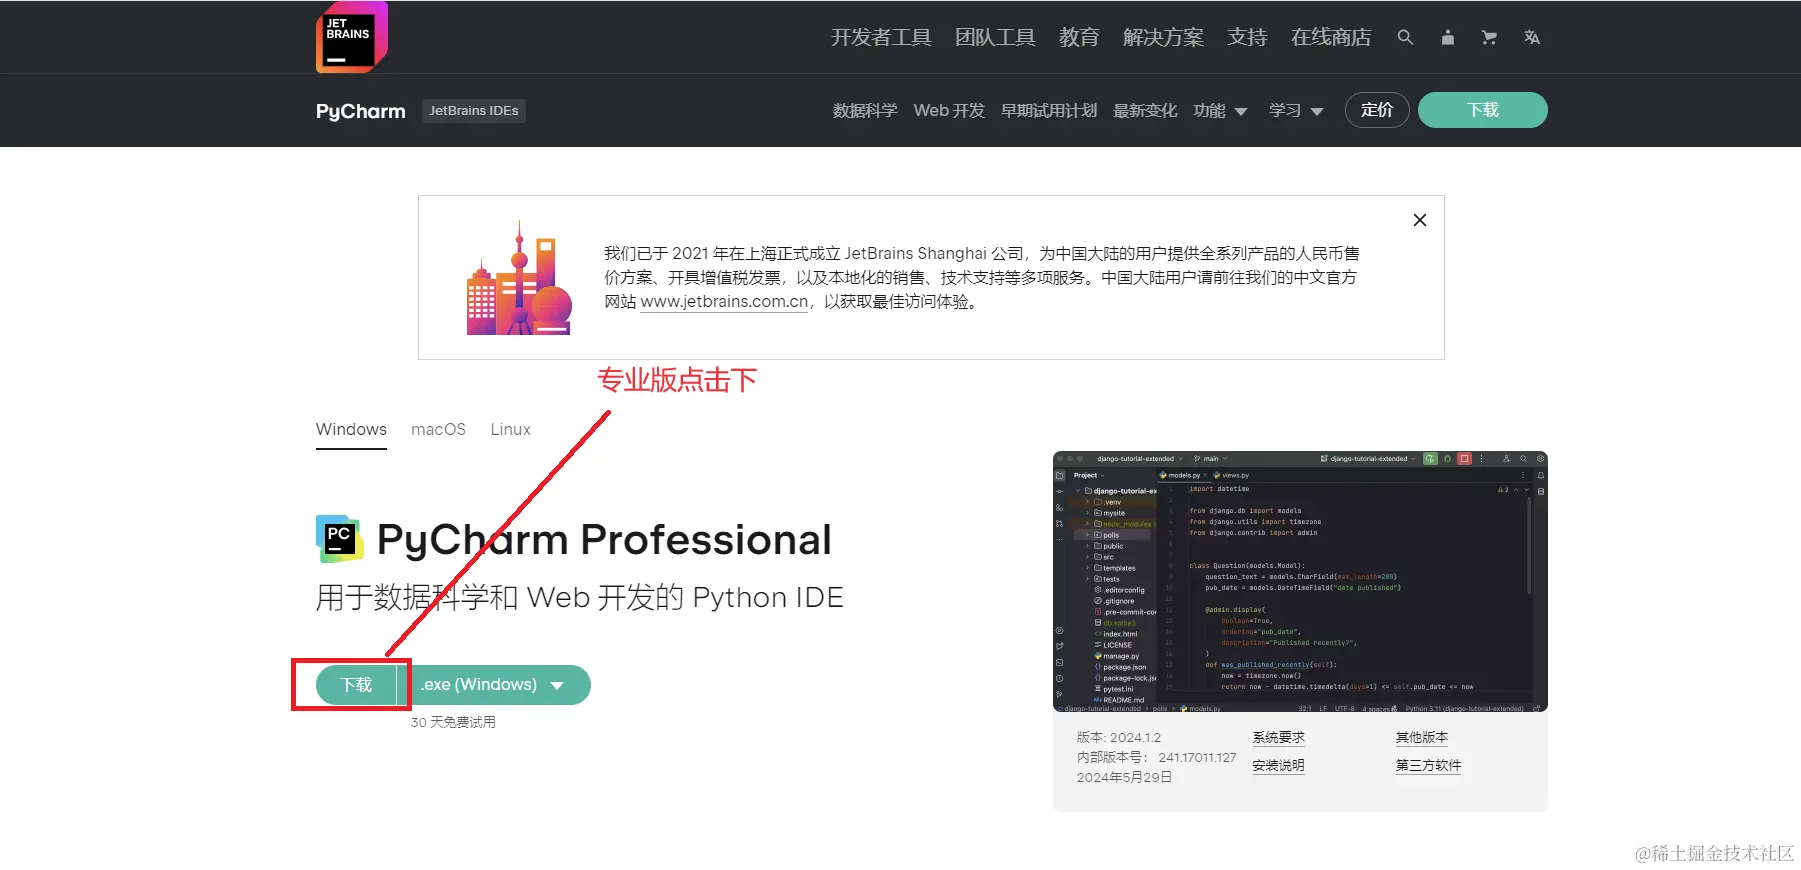The height and width of the screenshot is (870, 1801).
Task: Click the PyCharm Professional heading
Action: (x=604, y=540)
